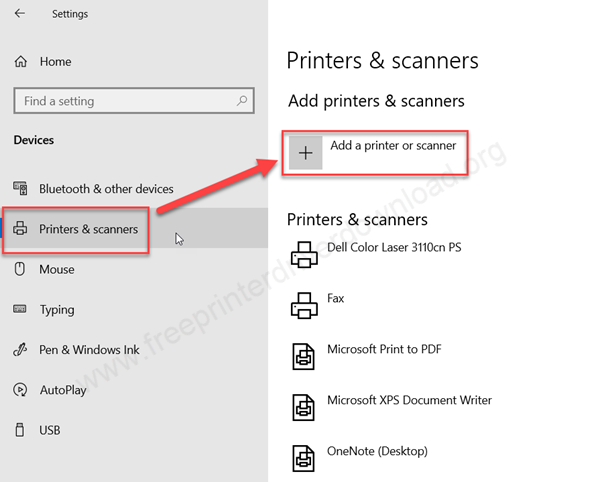This screenshot has height=482, width=600.
Task: Click the OneNote (Desktop) printer icon
Action: tap(304, 457)
